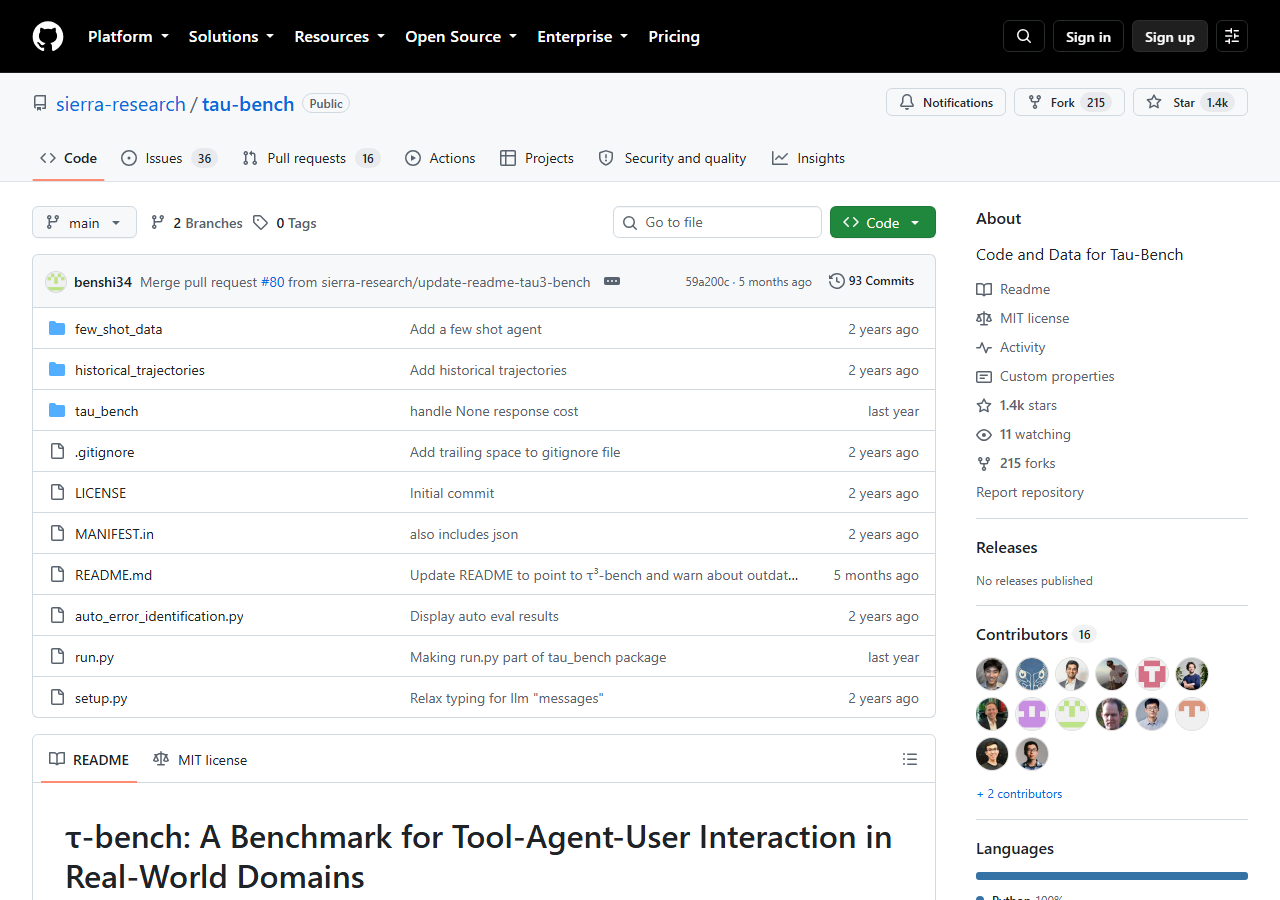Open appearance settings icon in header
Screen dimensions: 1280x900
(1232, 36)
